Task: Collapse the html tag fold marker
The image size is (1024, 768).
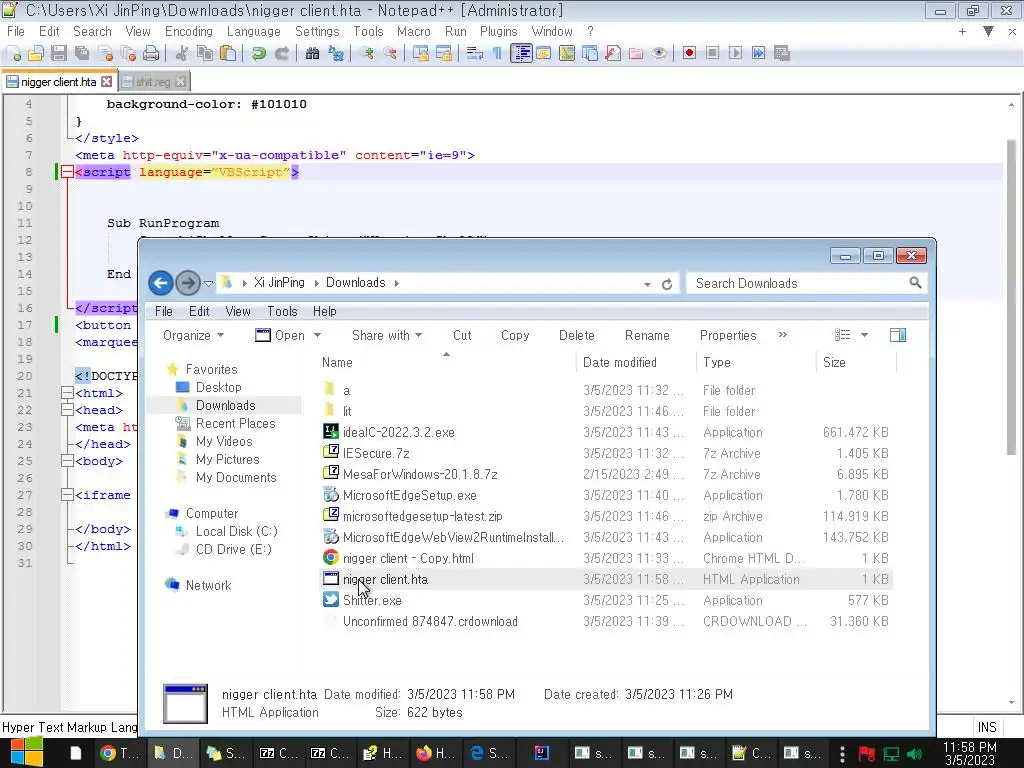Action: point(67,393)
